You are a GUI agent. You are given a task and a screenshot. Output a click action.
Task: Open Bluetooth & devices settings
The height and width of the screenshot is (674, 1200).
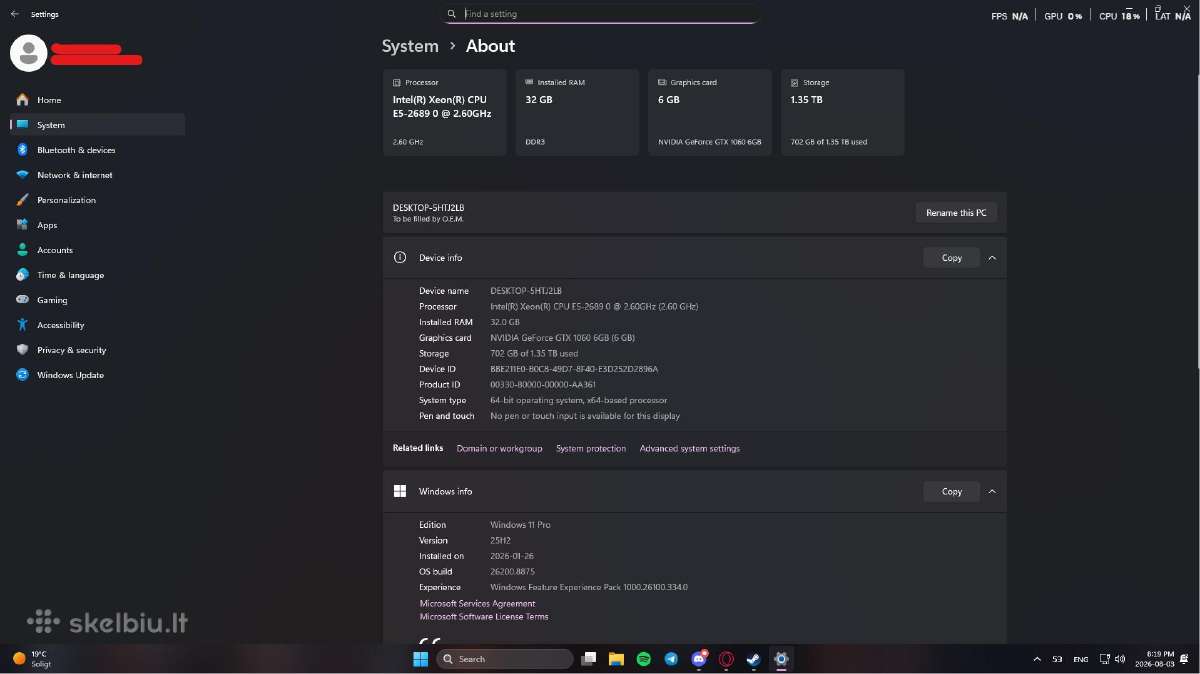pos(97,150)
